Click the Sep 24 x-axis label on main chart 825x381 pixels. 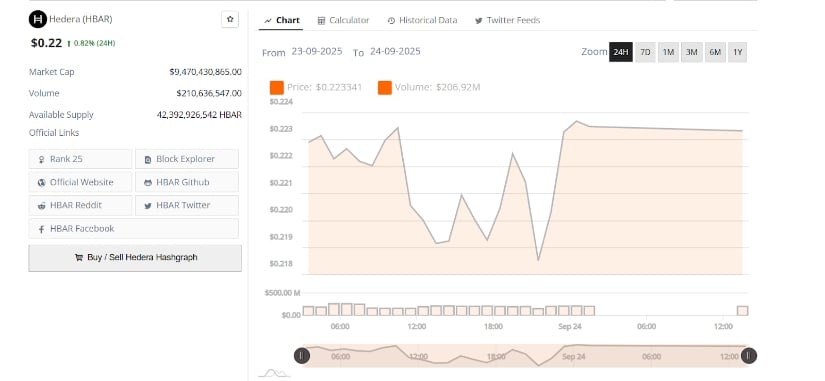570,326
